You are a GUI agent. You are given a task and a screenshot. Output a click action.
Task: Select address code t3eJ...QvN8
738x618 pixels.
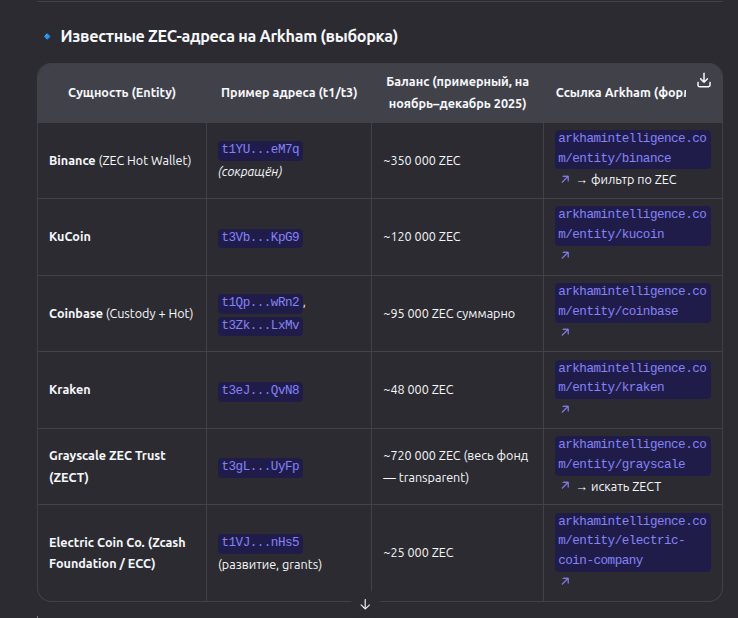pos(260,391)
